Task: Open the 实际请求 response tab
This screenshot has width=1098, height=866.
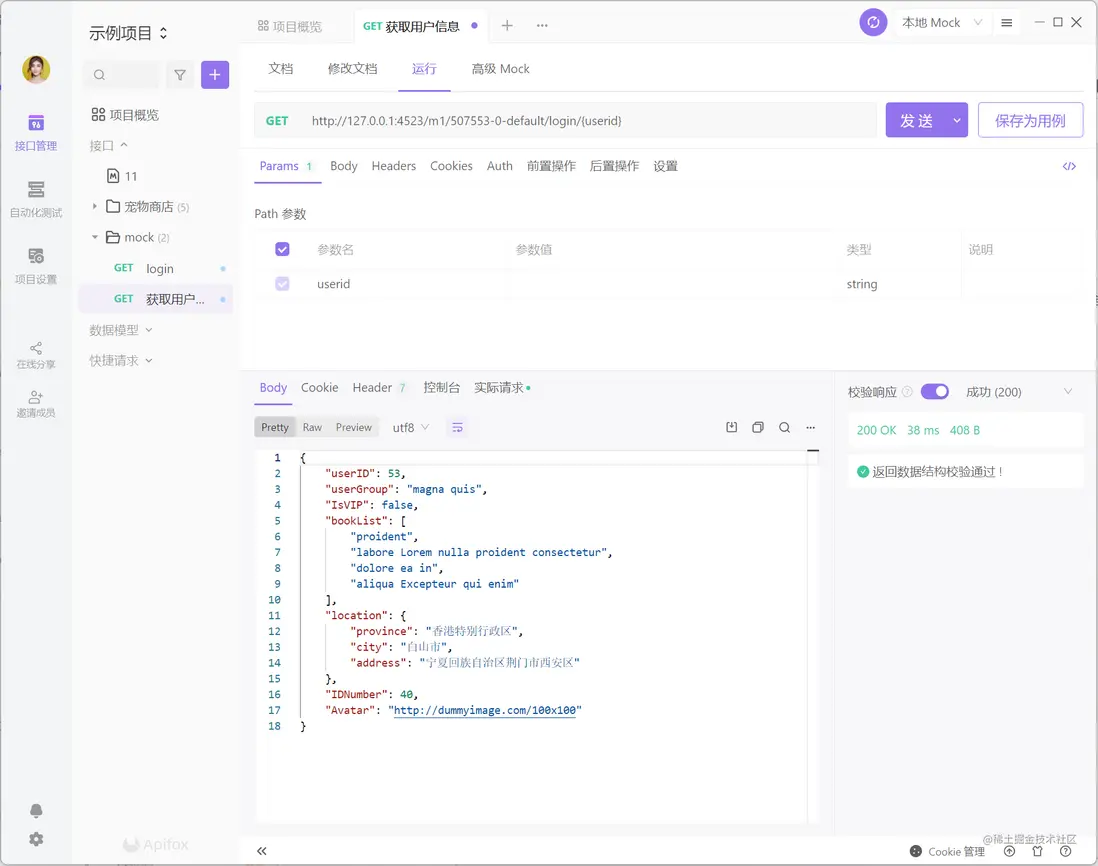Action: coord(501,387)
